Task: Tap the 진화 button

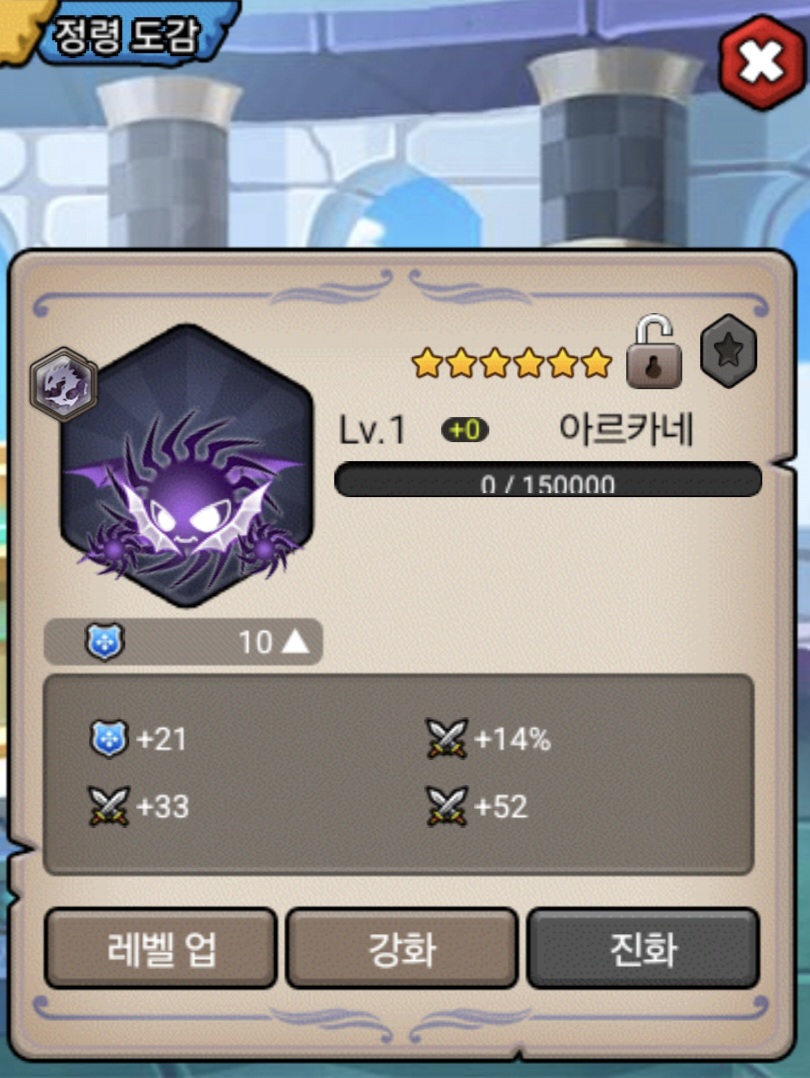Action: coord(644,949)
